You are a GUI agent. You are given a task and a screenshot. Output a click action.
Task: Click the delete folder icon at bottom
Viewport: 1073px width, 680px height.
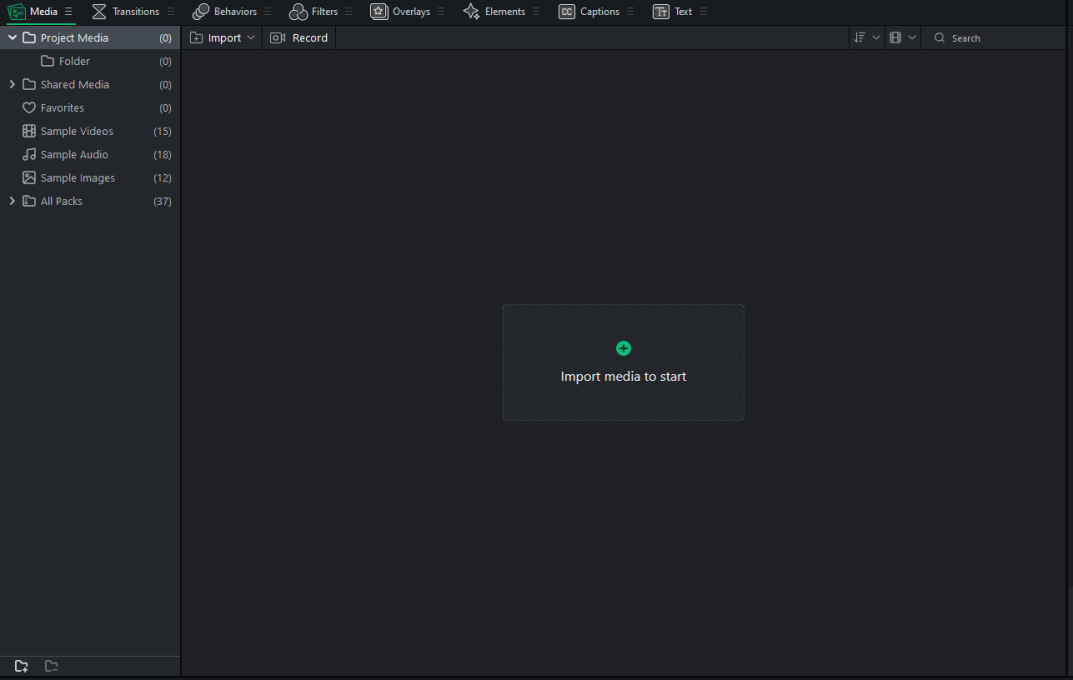(x=51, y=666)
